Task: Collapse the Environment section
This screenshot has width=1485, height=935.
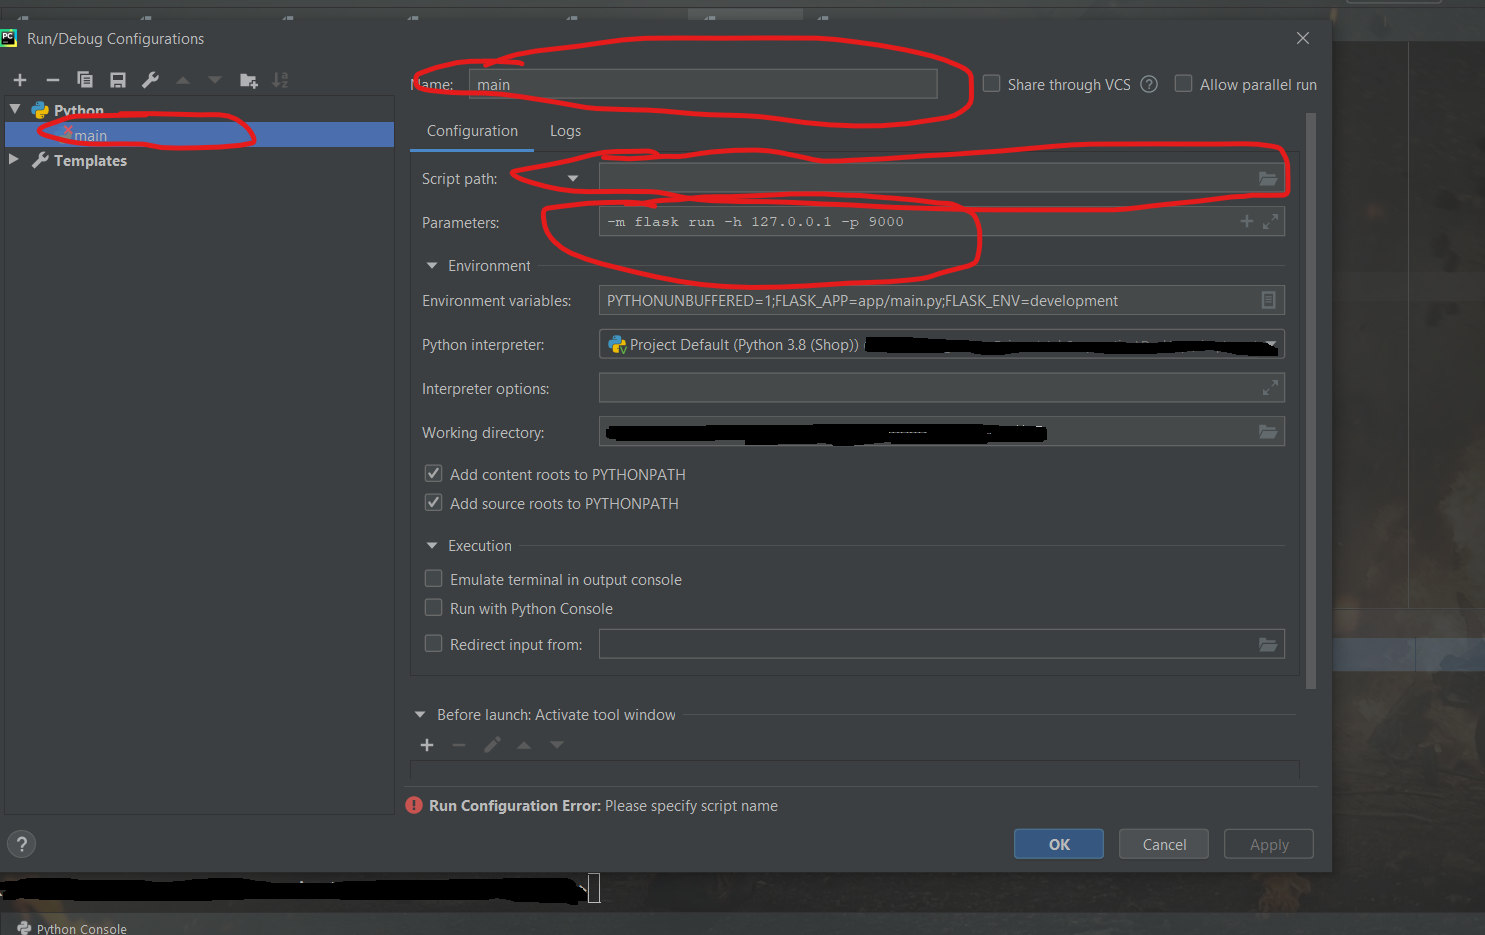Action: tap(432, 266)
